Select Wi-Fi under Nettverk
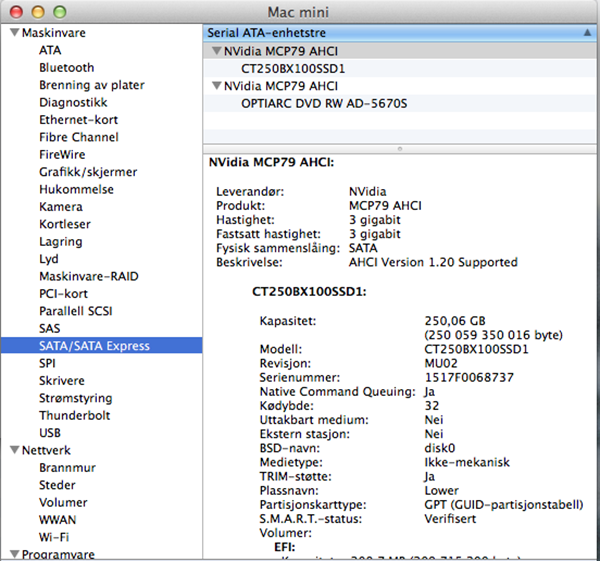This screenshot has width=600, height=561. pos(54,537)
